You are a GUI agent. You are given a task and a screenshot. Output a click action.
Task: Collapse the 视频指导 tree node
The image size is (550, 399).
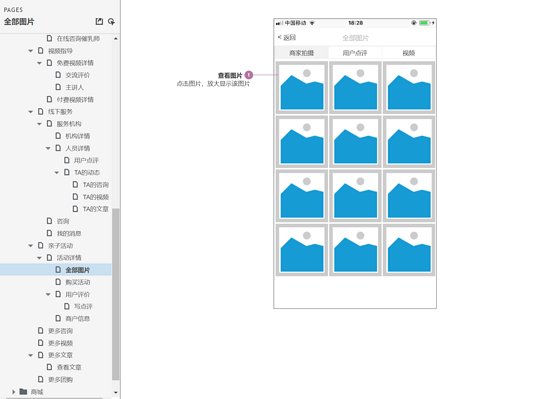pyautogui.click(x=31, y=51)
